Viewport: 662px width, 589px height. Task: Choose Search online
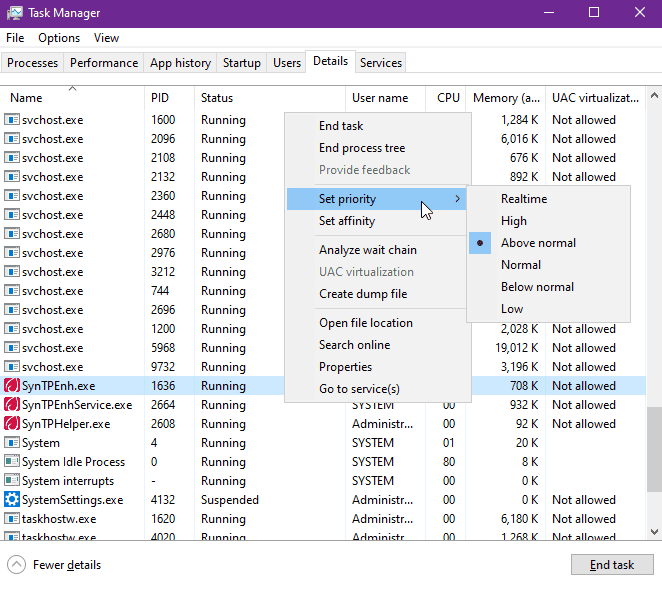[378, 345]
